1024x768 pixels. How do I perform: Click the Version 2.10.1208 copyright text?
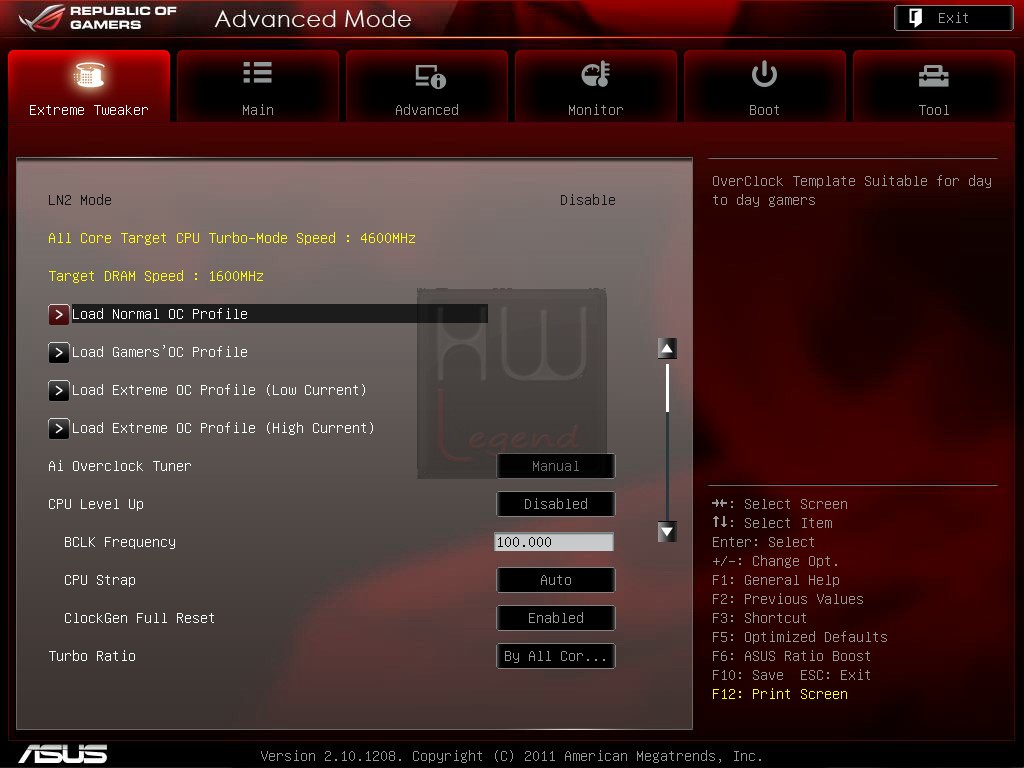[511, 756]
